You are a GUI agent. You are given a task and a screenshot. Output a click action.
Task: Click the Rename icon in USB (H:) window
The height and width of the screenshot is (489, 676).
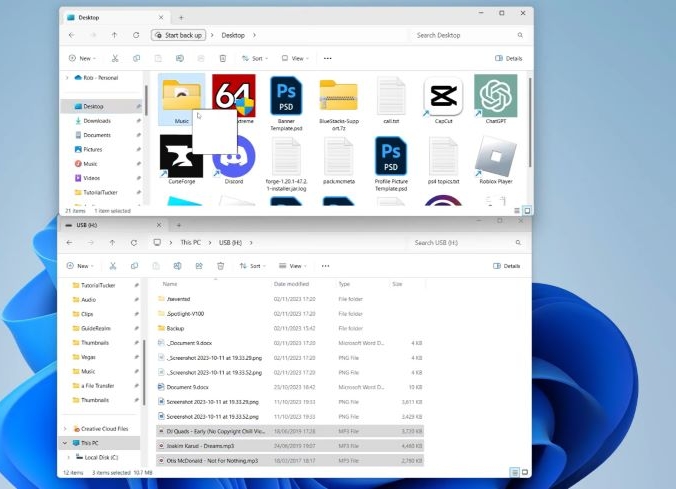point(177,266)
